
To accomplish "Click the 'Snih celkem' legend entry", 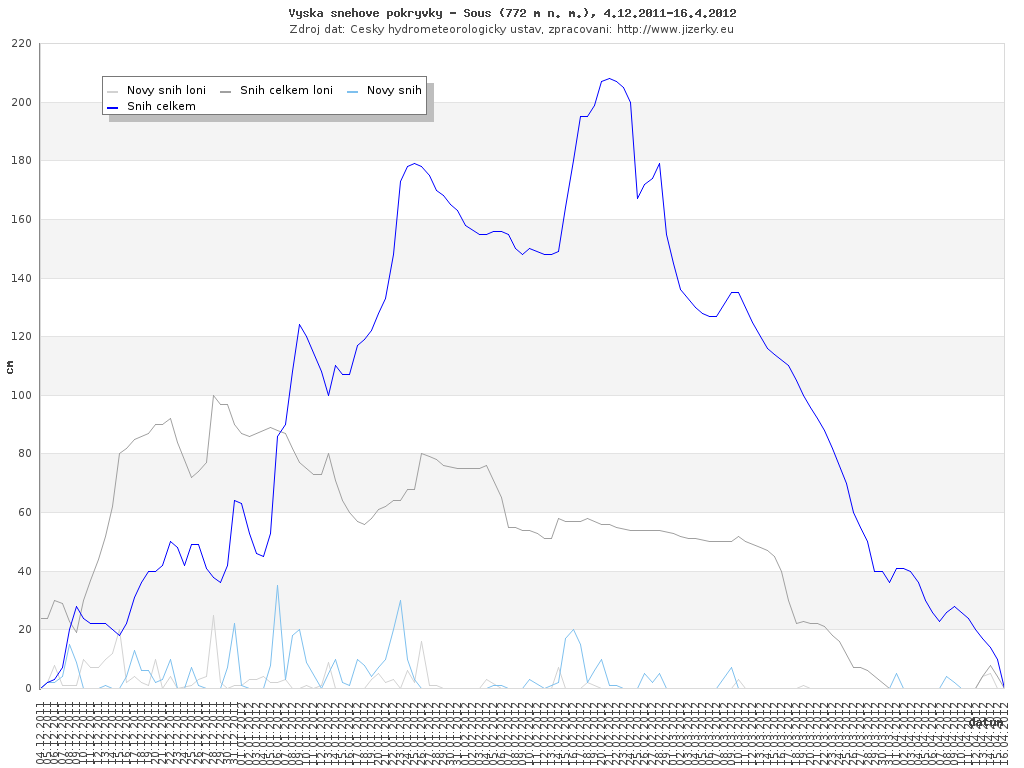I will click(x=161, y=106).
